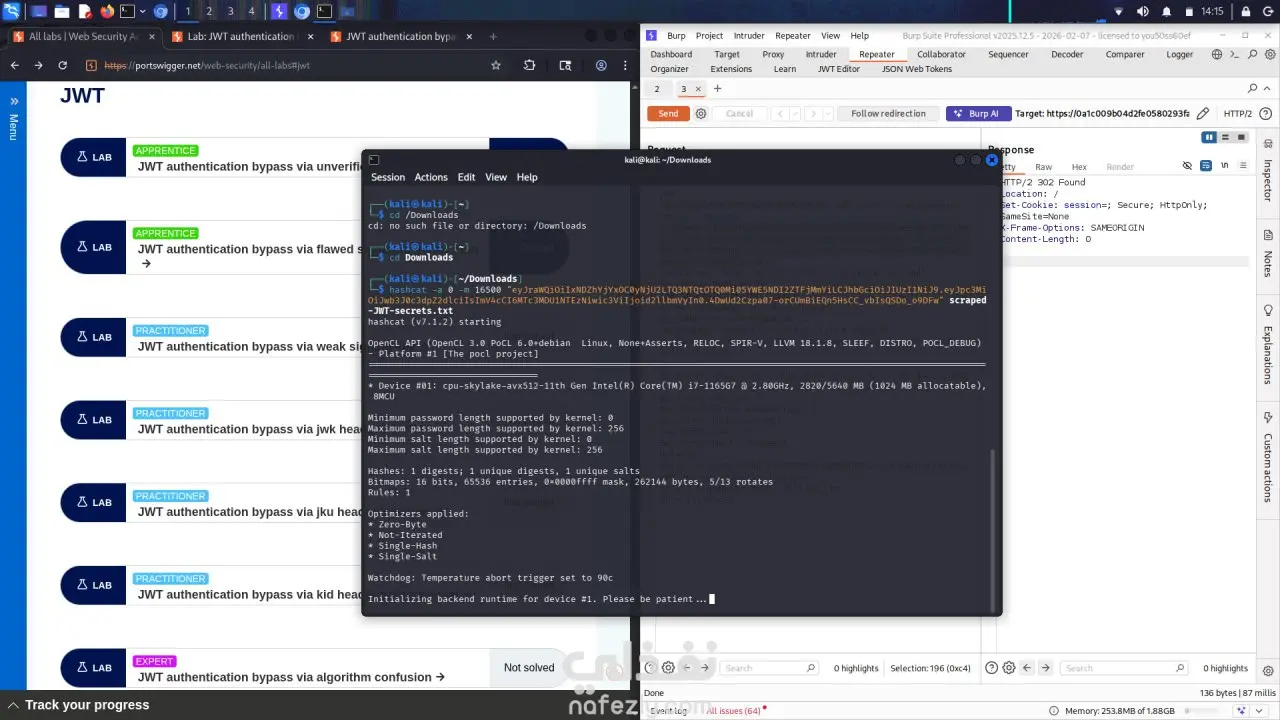The image size is (1280, 720).
Task: Select Repeater request tab 2
Action: [657, 89]
